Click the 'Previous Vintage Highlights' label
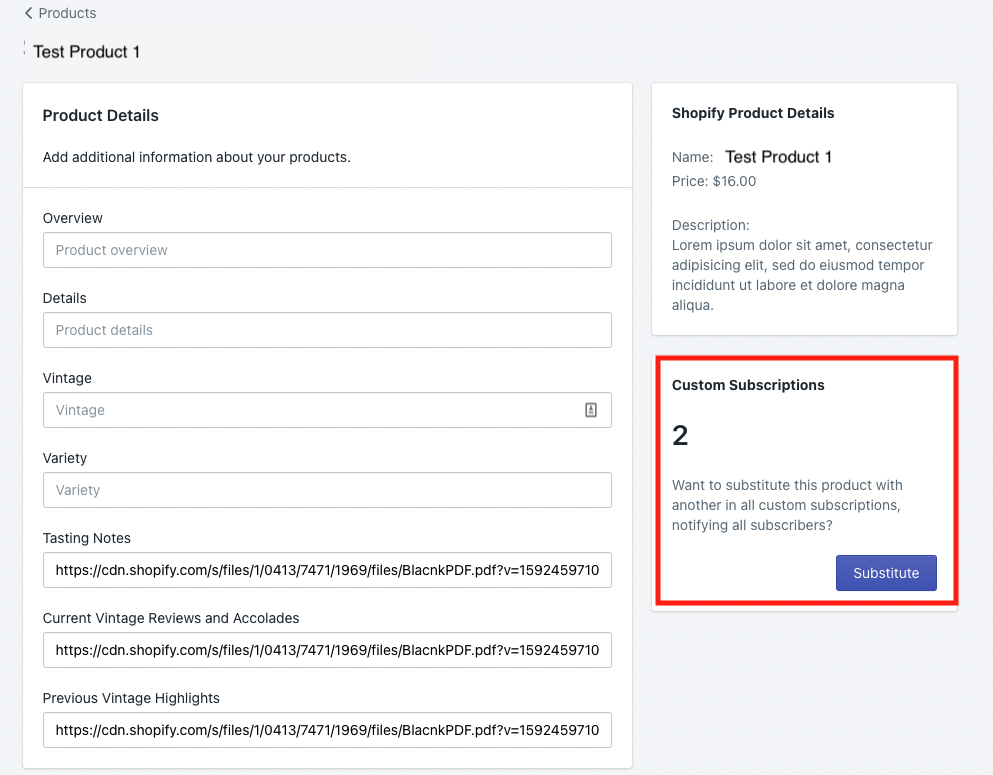Viewport: 993px width, 775px height. click(131, 698)
